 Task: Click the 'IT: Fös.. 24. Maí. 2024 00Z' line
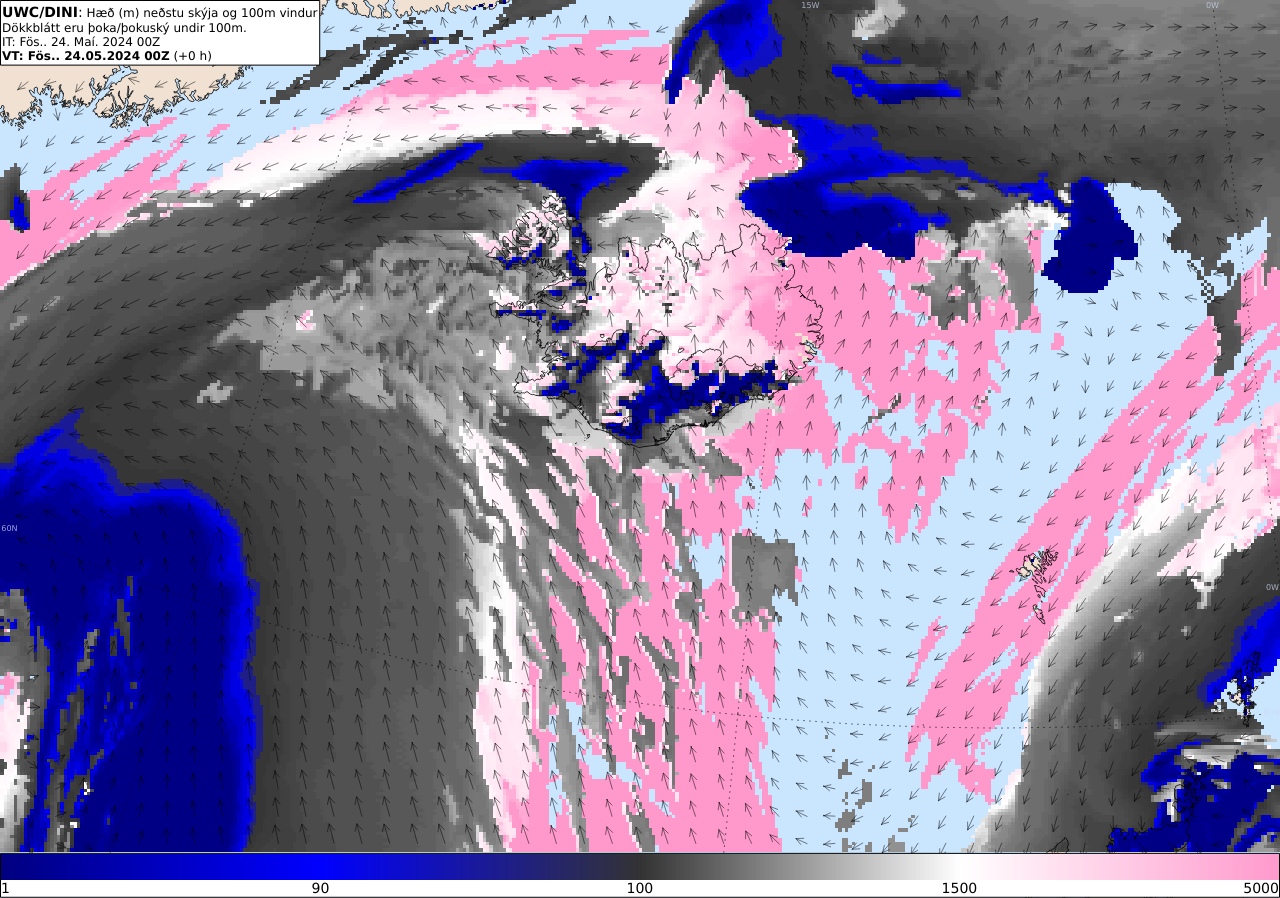(x=81, y=42)
